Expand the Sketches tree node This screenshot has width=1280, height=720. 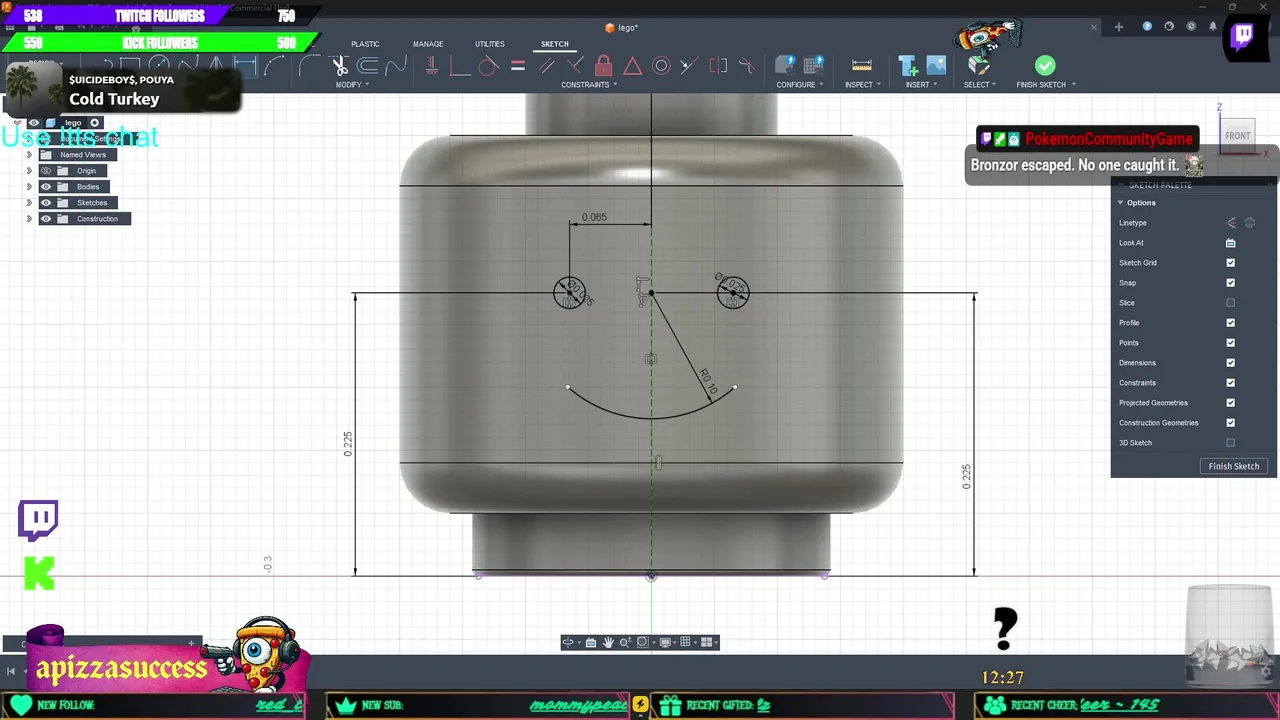coord(29,203)
